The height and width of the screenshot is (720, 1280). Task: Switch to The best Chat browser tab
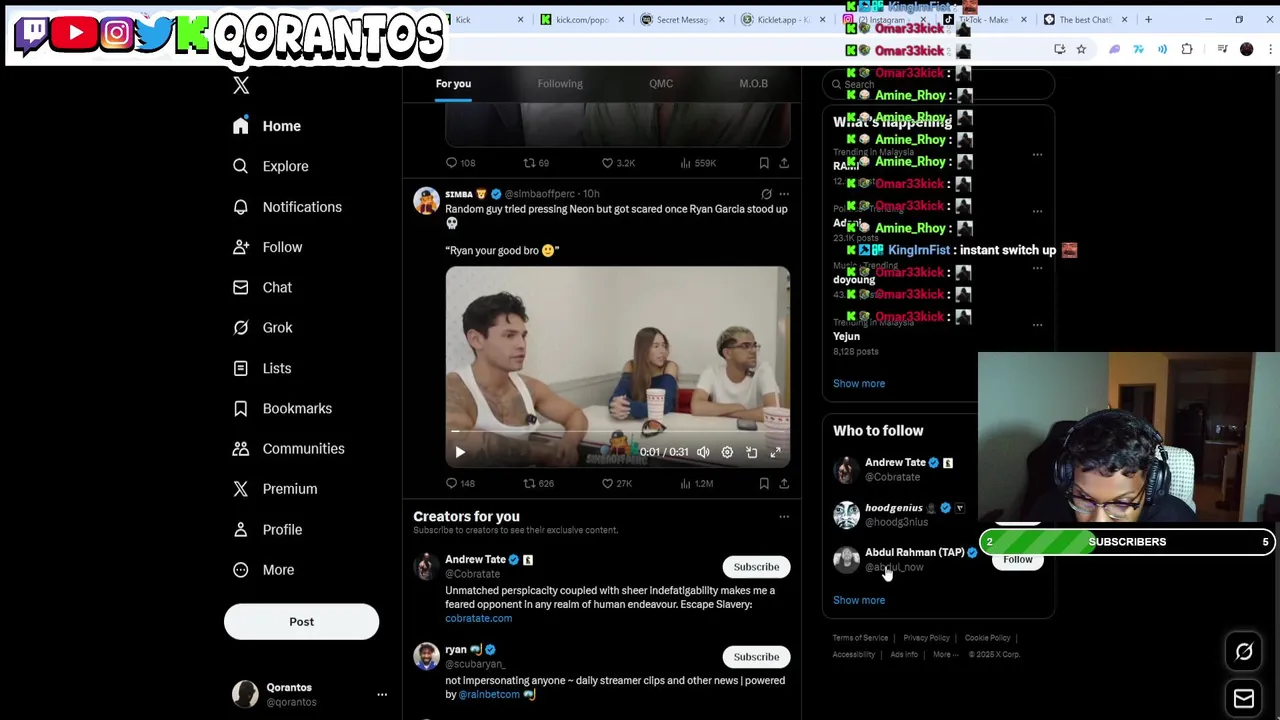click(1084, 20)
